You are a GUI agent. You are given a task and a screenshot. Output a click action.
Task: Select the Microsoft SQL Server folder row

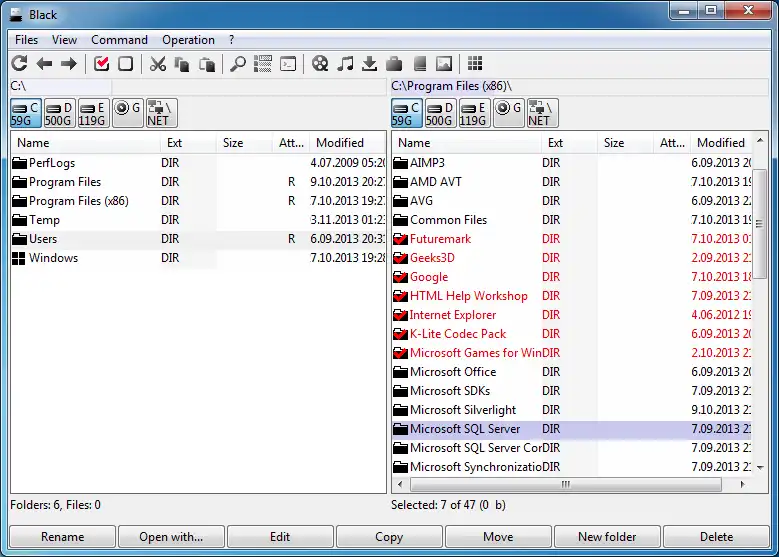572,429
